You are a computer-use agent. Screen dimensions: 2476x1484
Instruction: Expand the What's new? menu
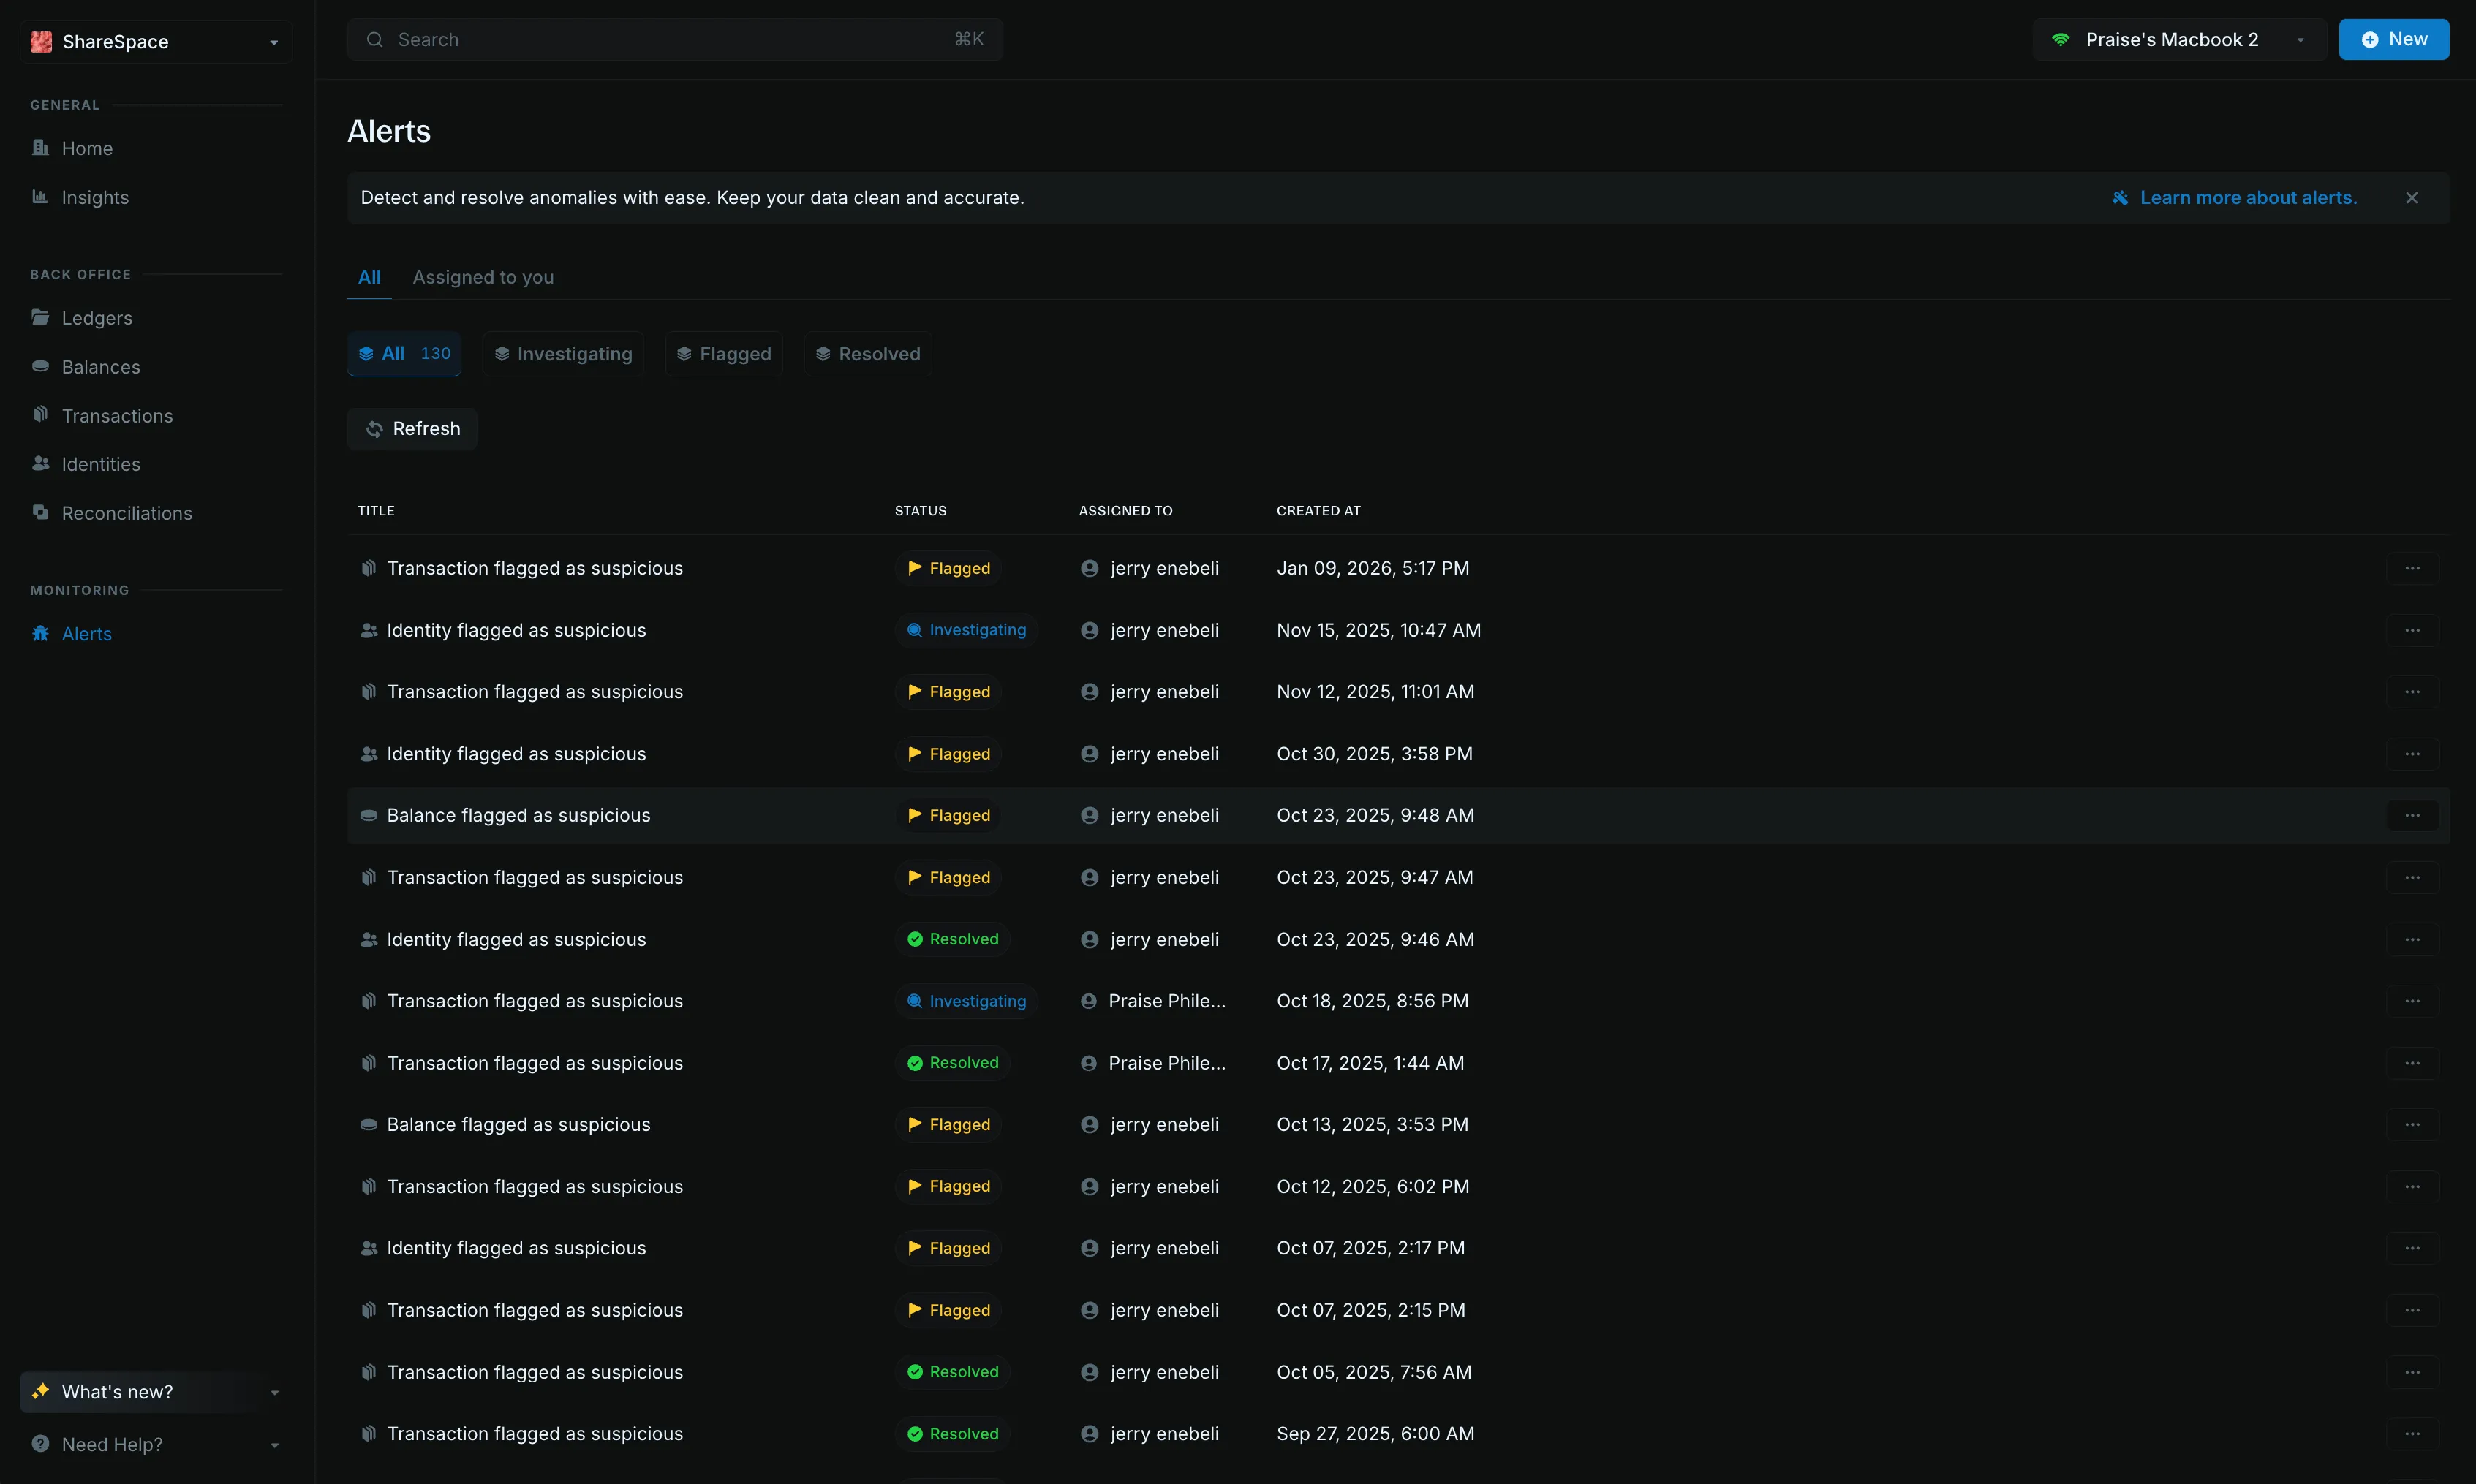click(155, 1392)
